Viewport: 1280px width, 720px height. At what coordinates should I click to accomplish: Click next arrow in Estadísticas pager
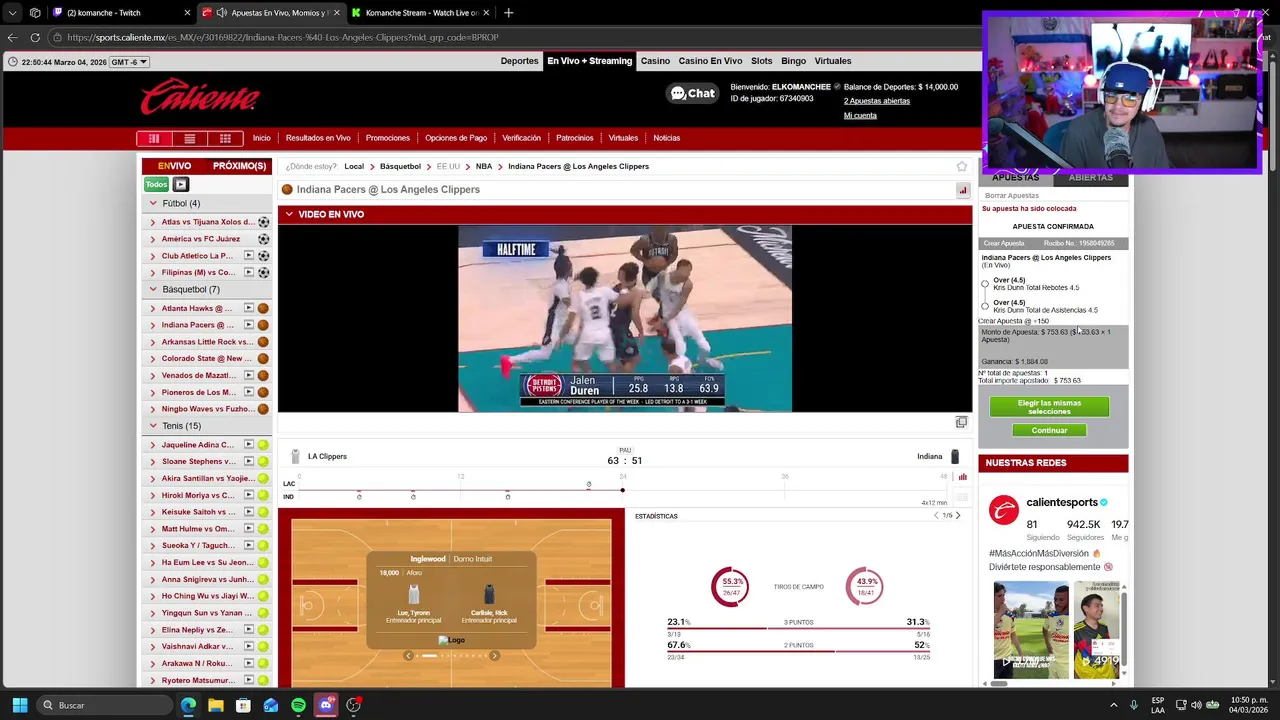[958, 516]
